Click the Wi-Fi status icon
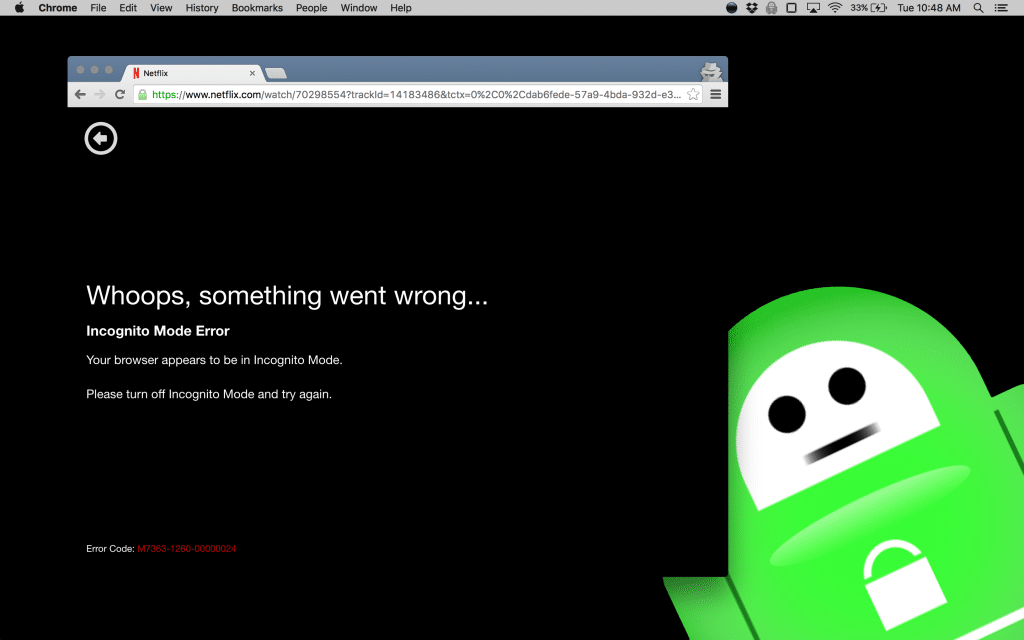1024x640 pixels. pos(835,8)
